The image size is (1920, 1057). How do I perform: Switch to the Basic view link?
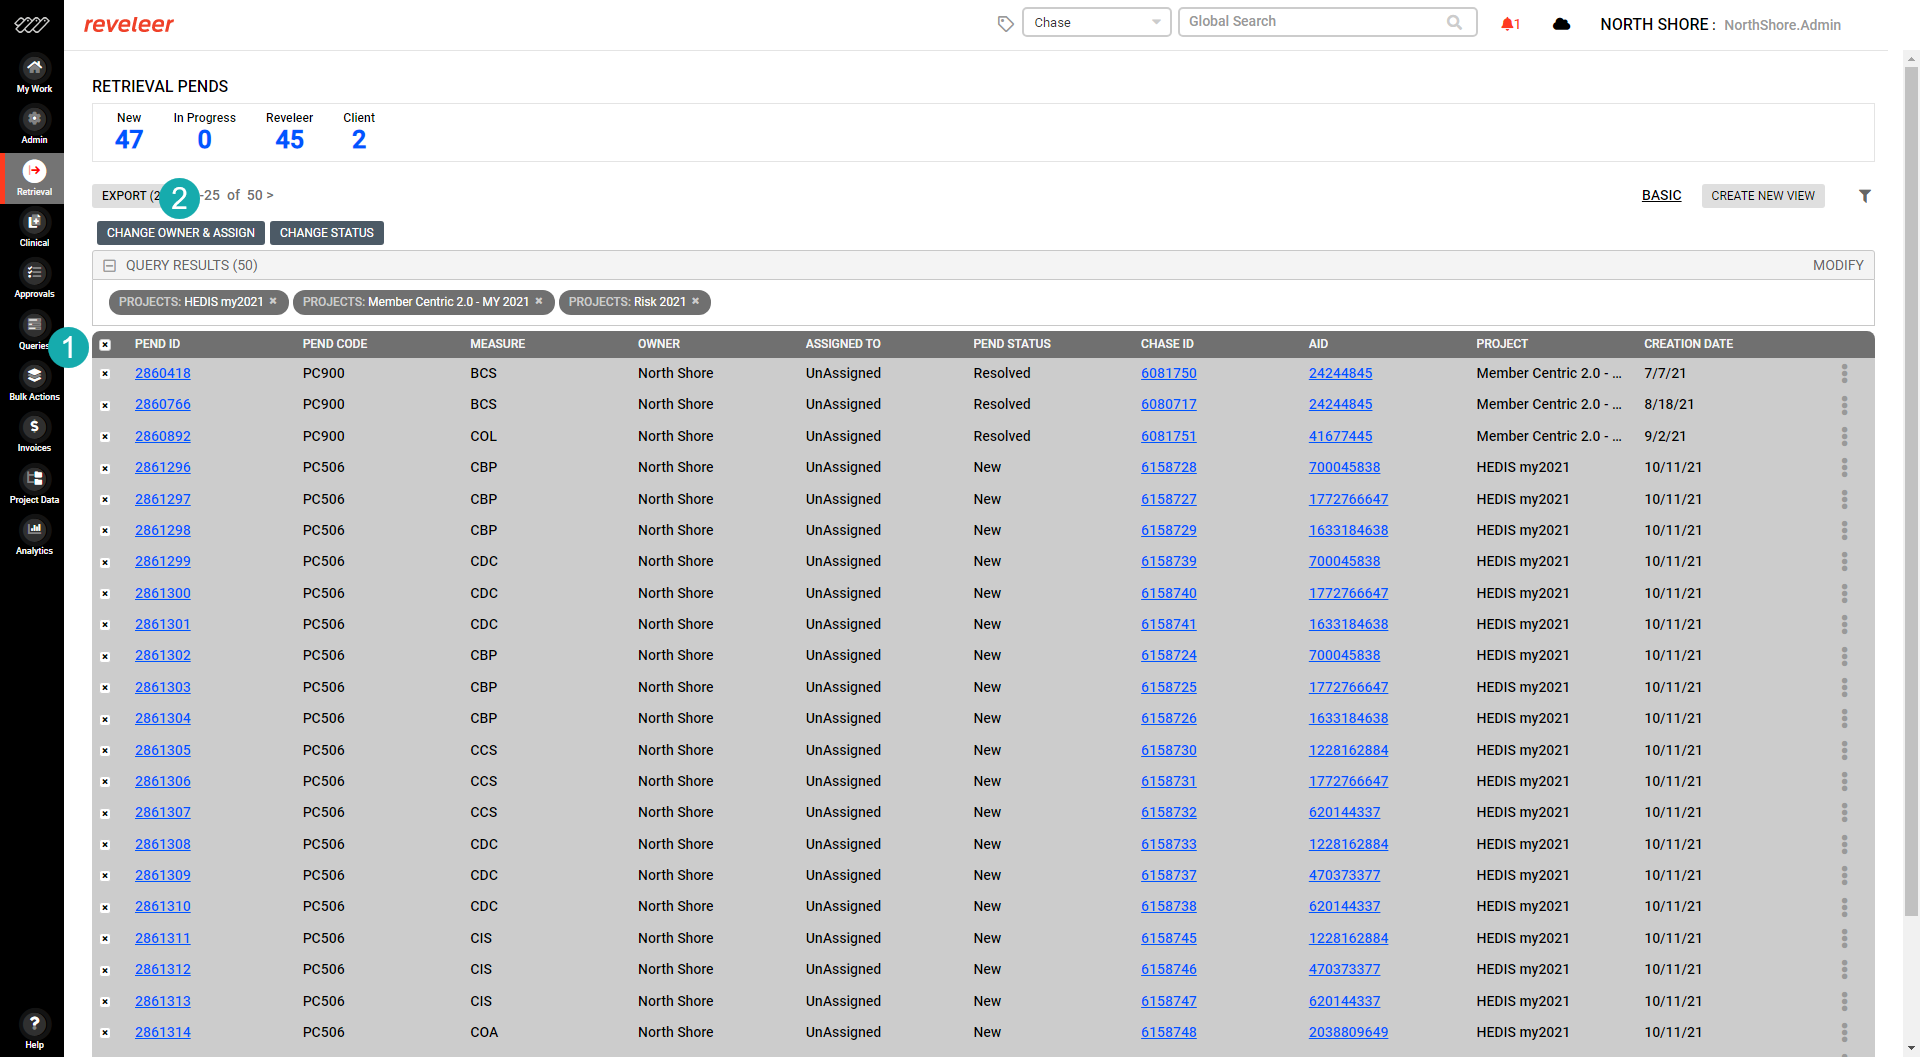[1661, 196]
